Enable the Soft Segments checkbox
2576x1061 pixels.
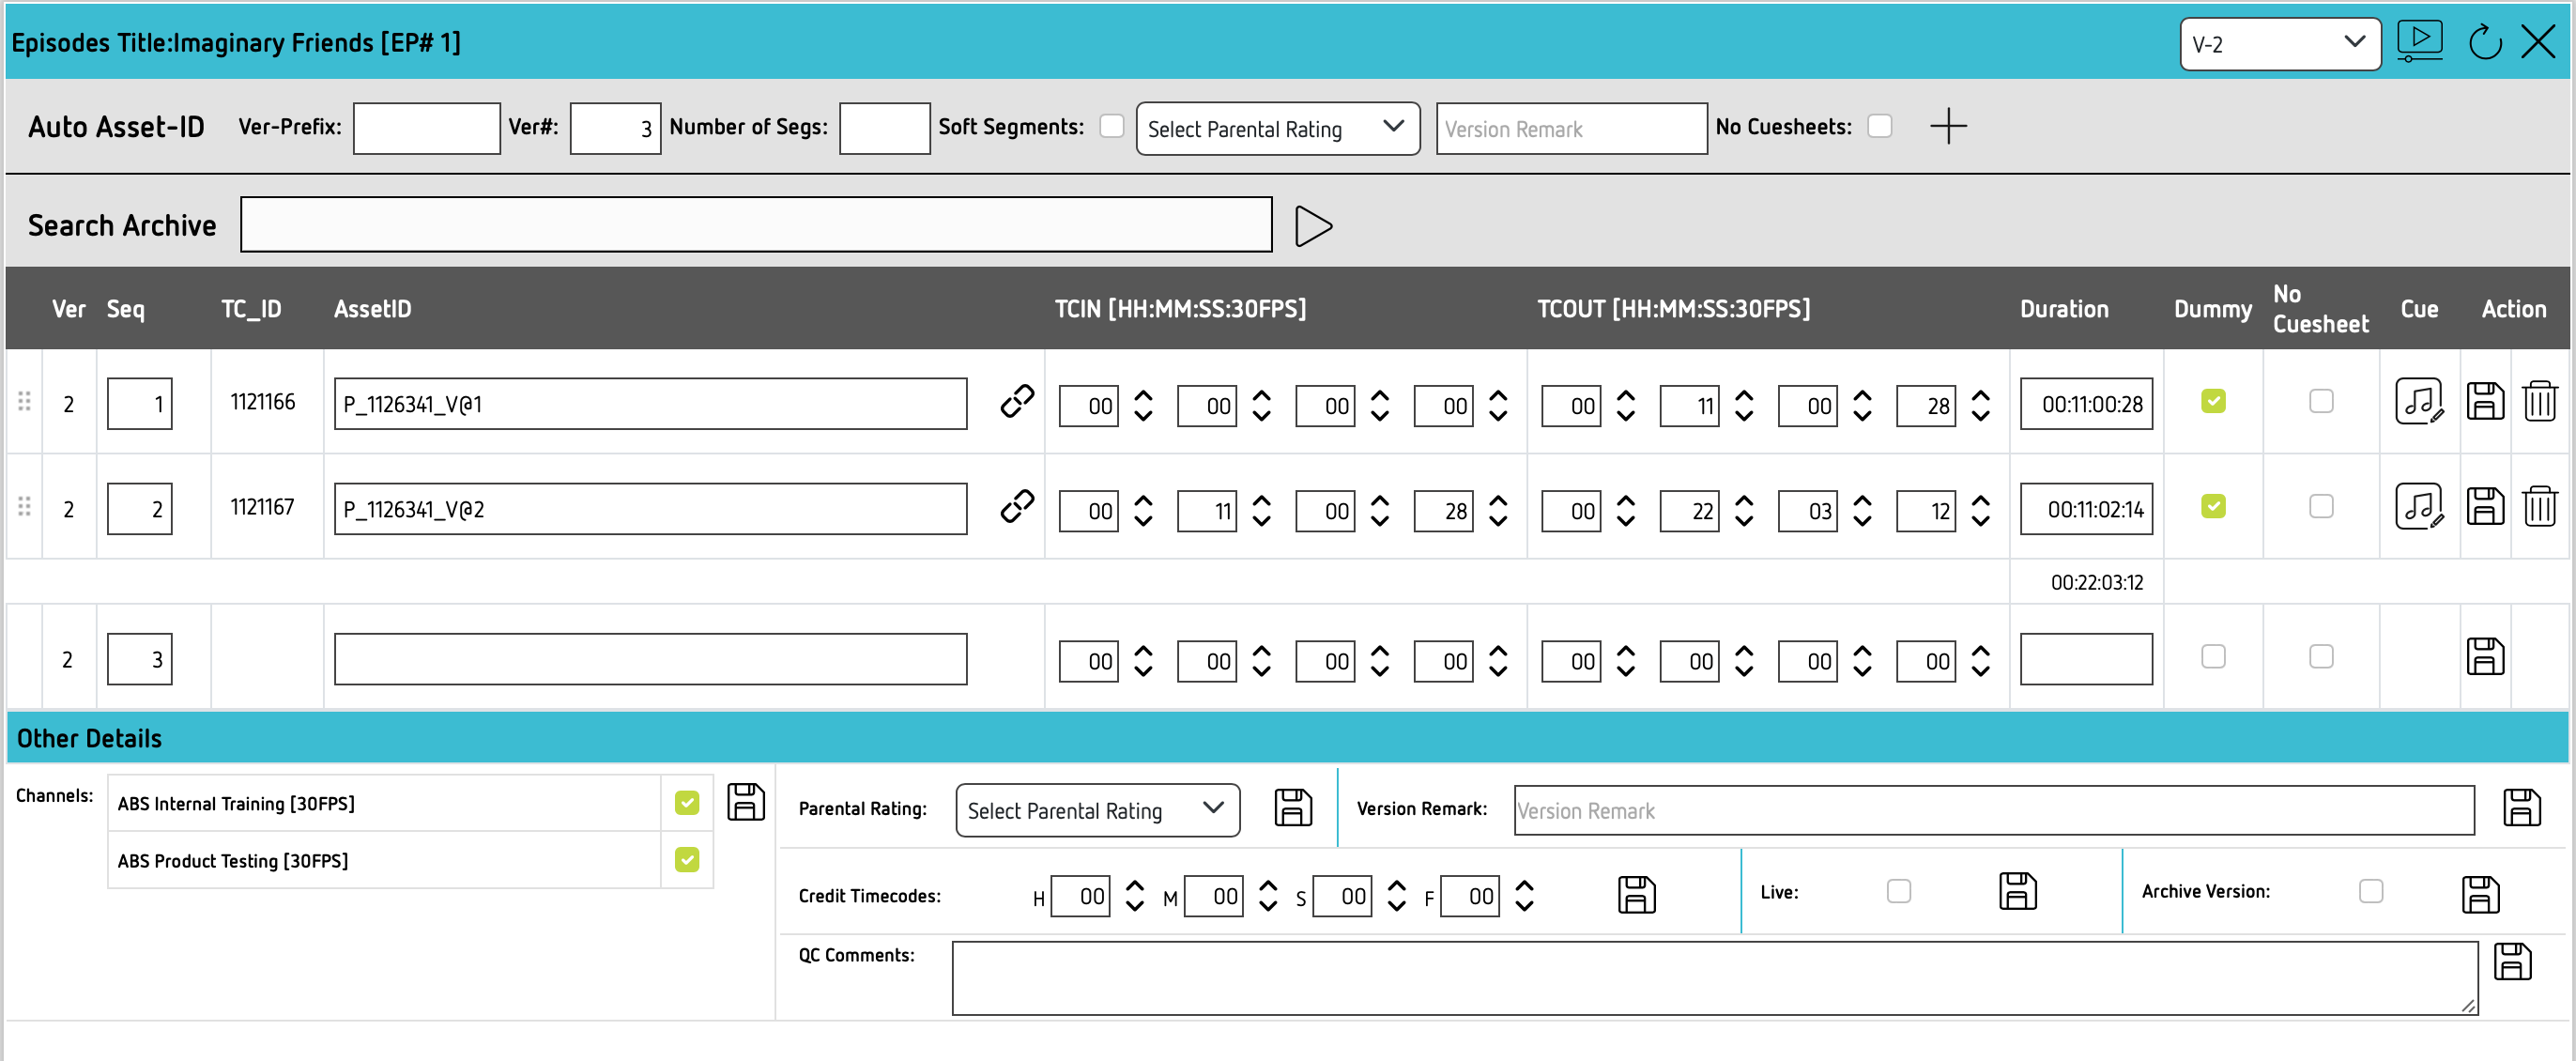1111,126
